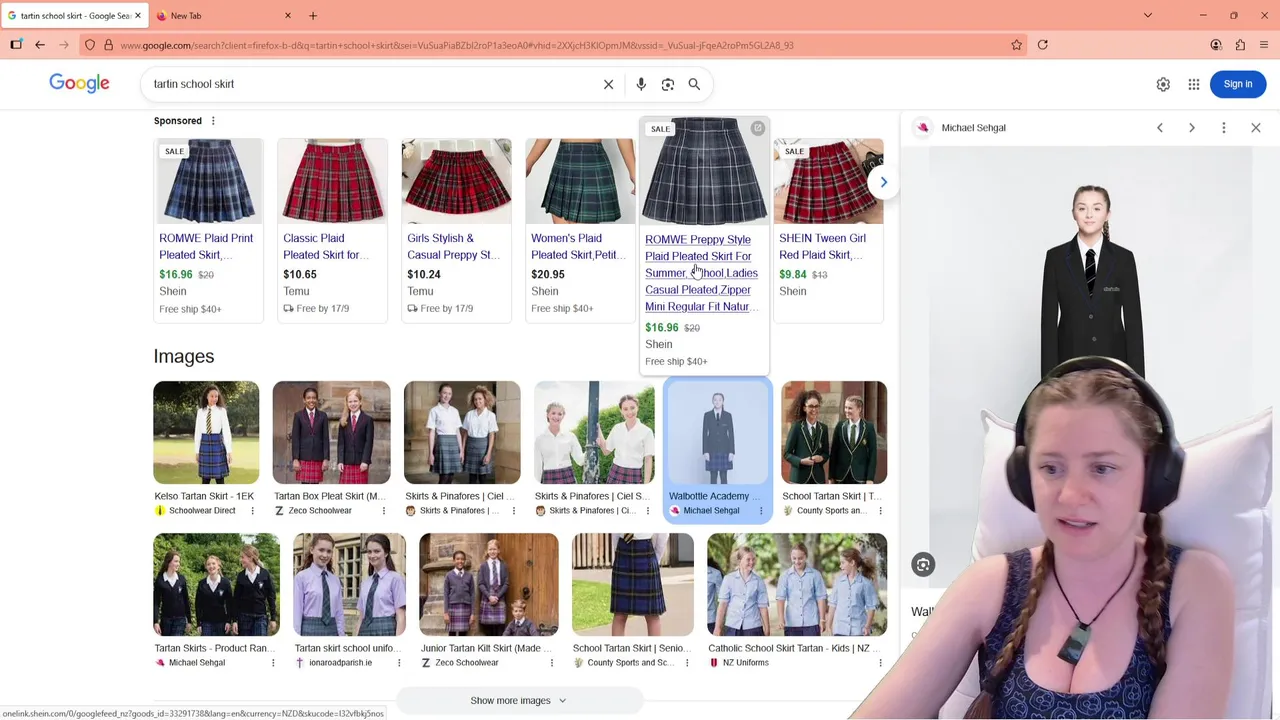Open more options in the image panel
Image resolution: width=1280 pixels, height=720 pixels.
1224,128
